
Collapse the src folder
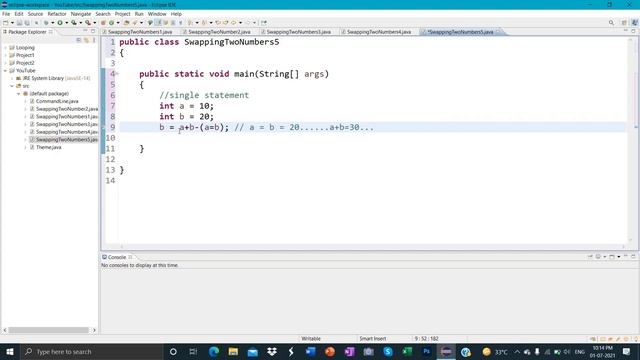tap(12, 86)
